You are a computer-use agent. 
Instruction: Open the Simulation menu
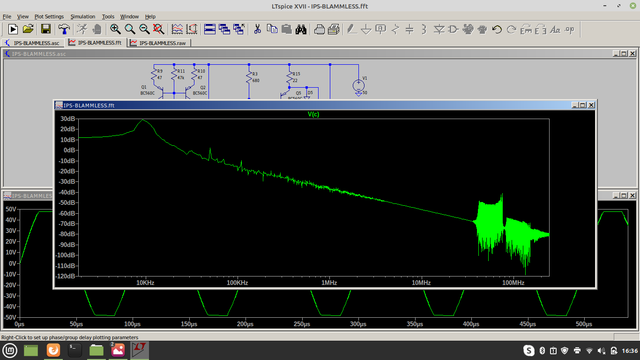coord(83,16)
